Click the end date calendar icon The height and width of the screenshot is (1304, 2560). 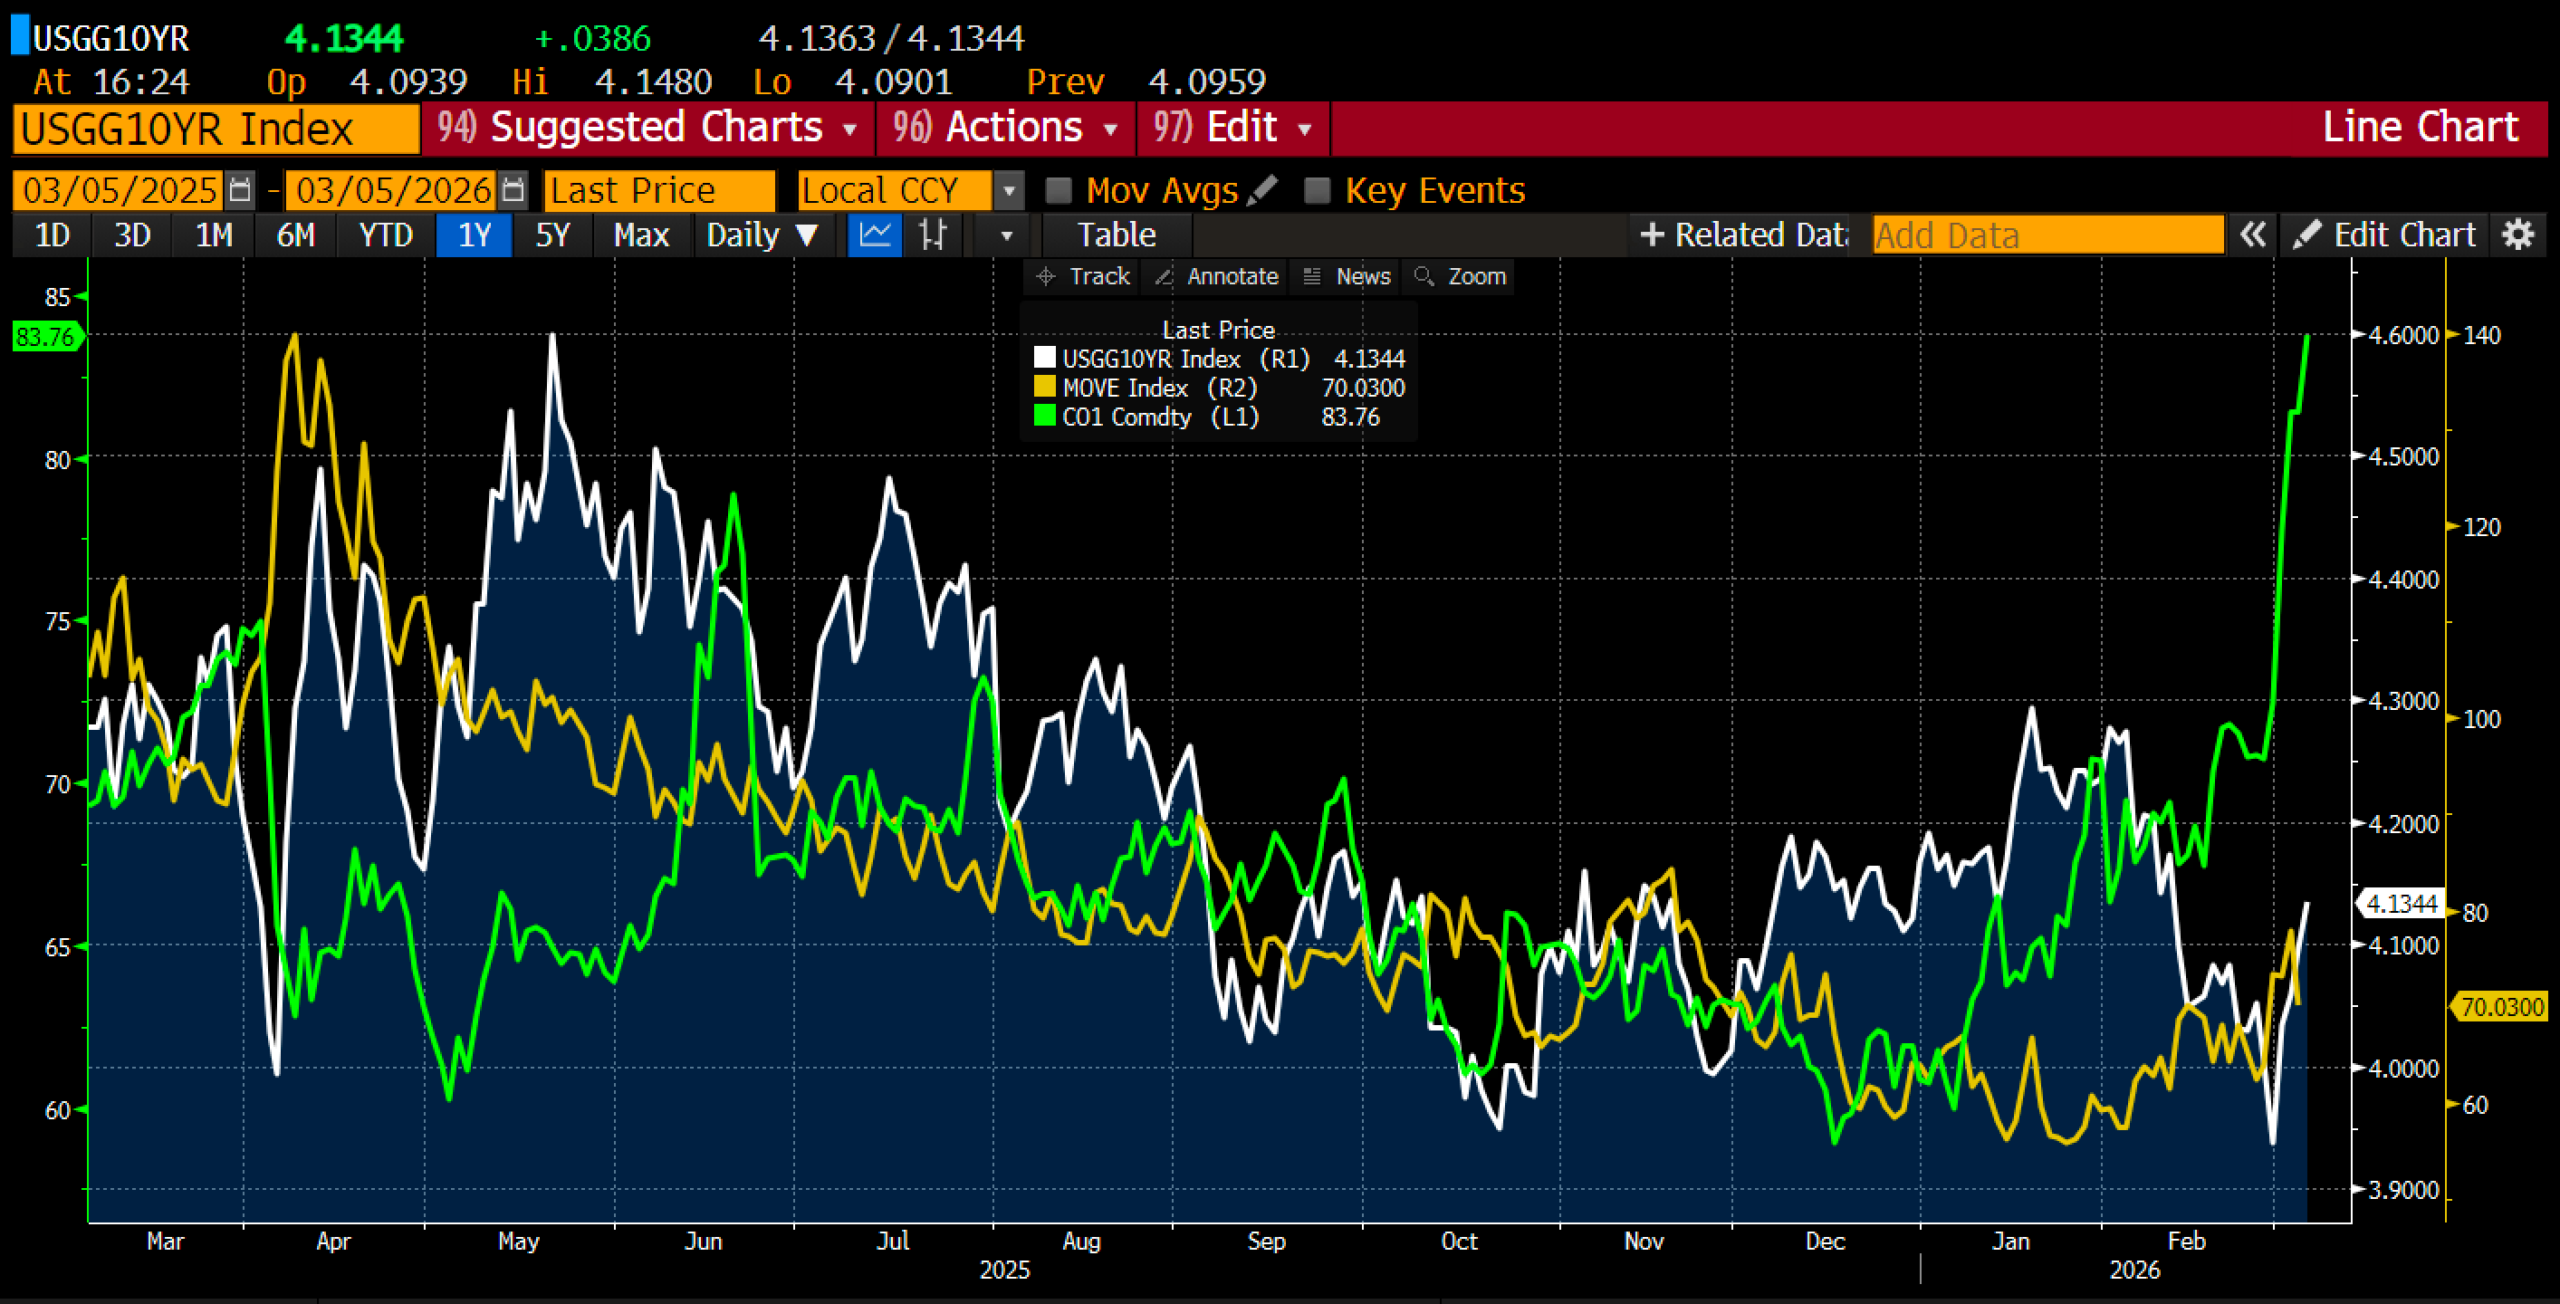[x=513, y=189]
